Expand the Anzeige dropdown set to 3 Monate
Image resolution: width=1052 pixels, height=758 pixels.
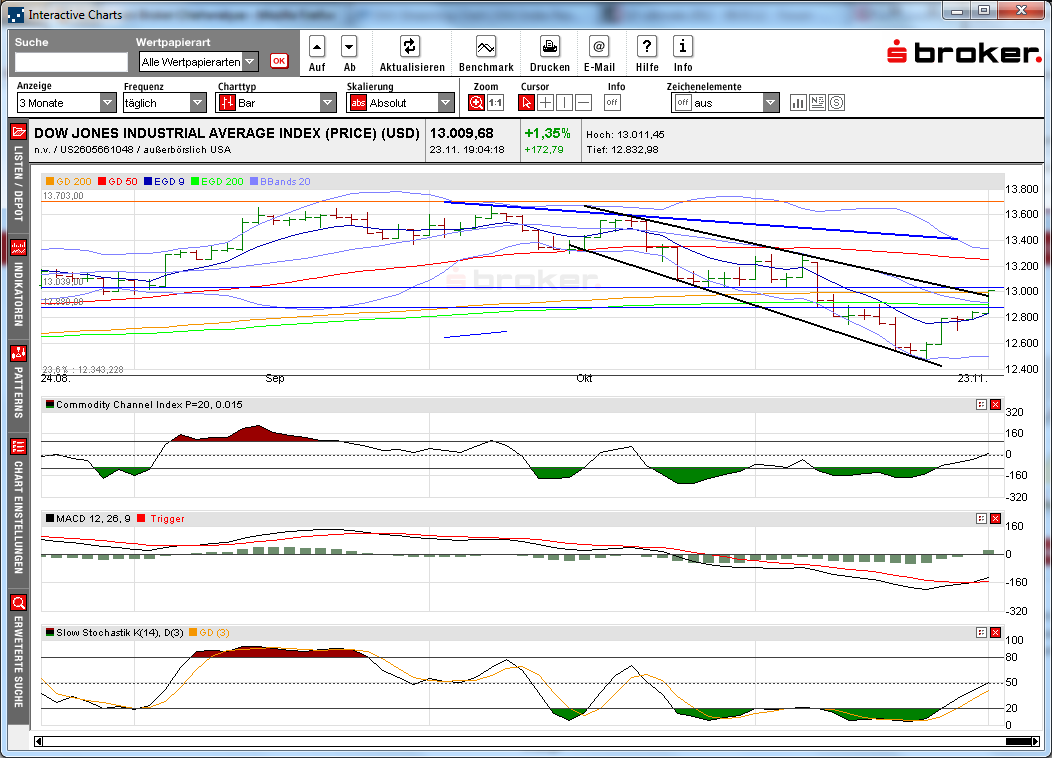(105, 101)
